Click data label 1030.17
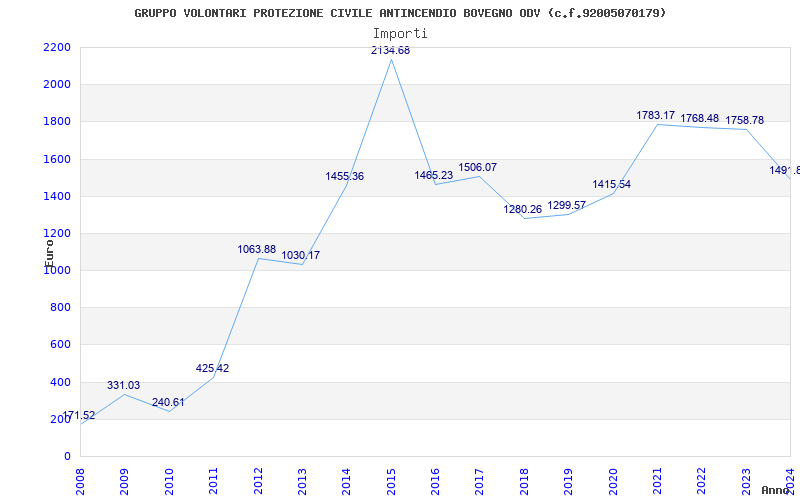 [301, 255]
